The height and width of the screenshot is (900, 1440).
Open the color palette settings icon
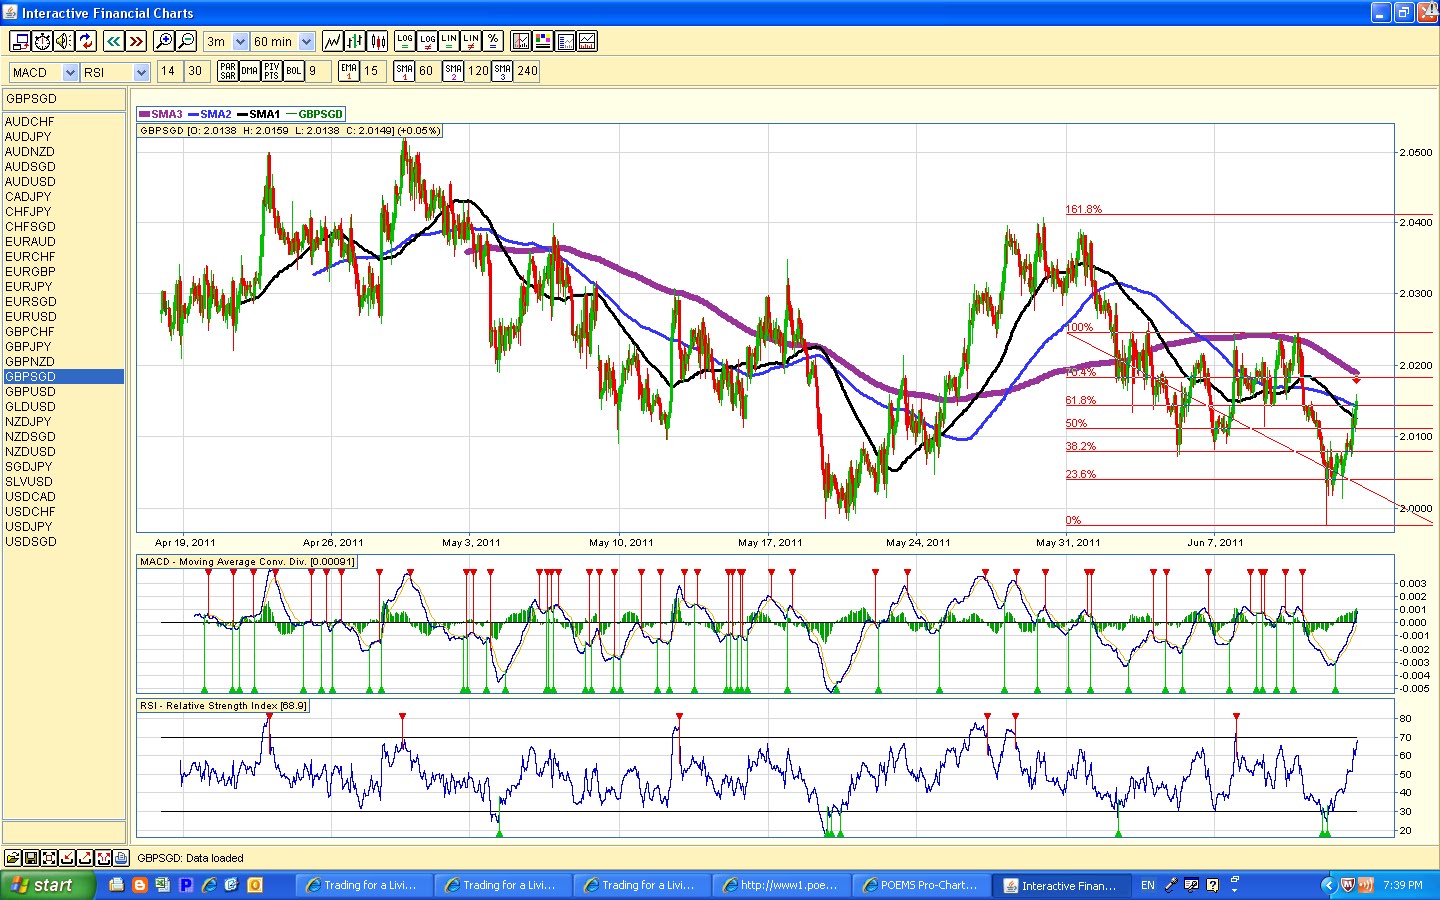pyautogui.click(x=543, y=41)
